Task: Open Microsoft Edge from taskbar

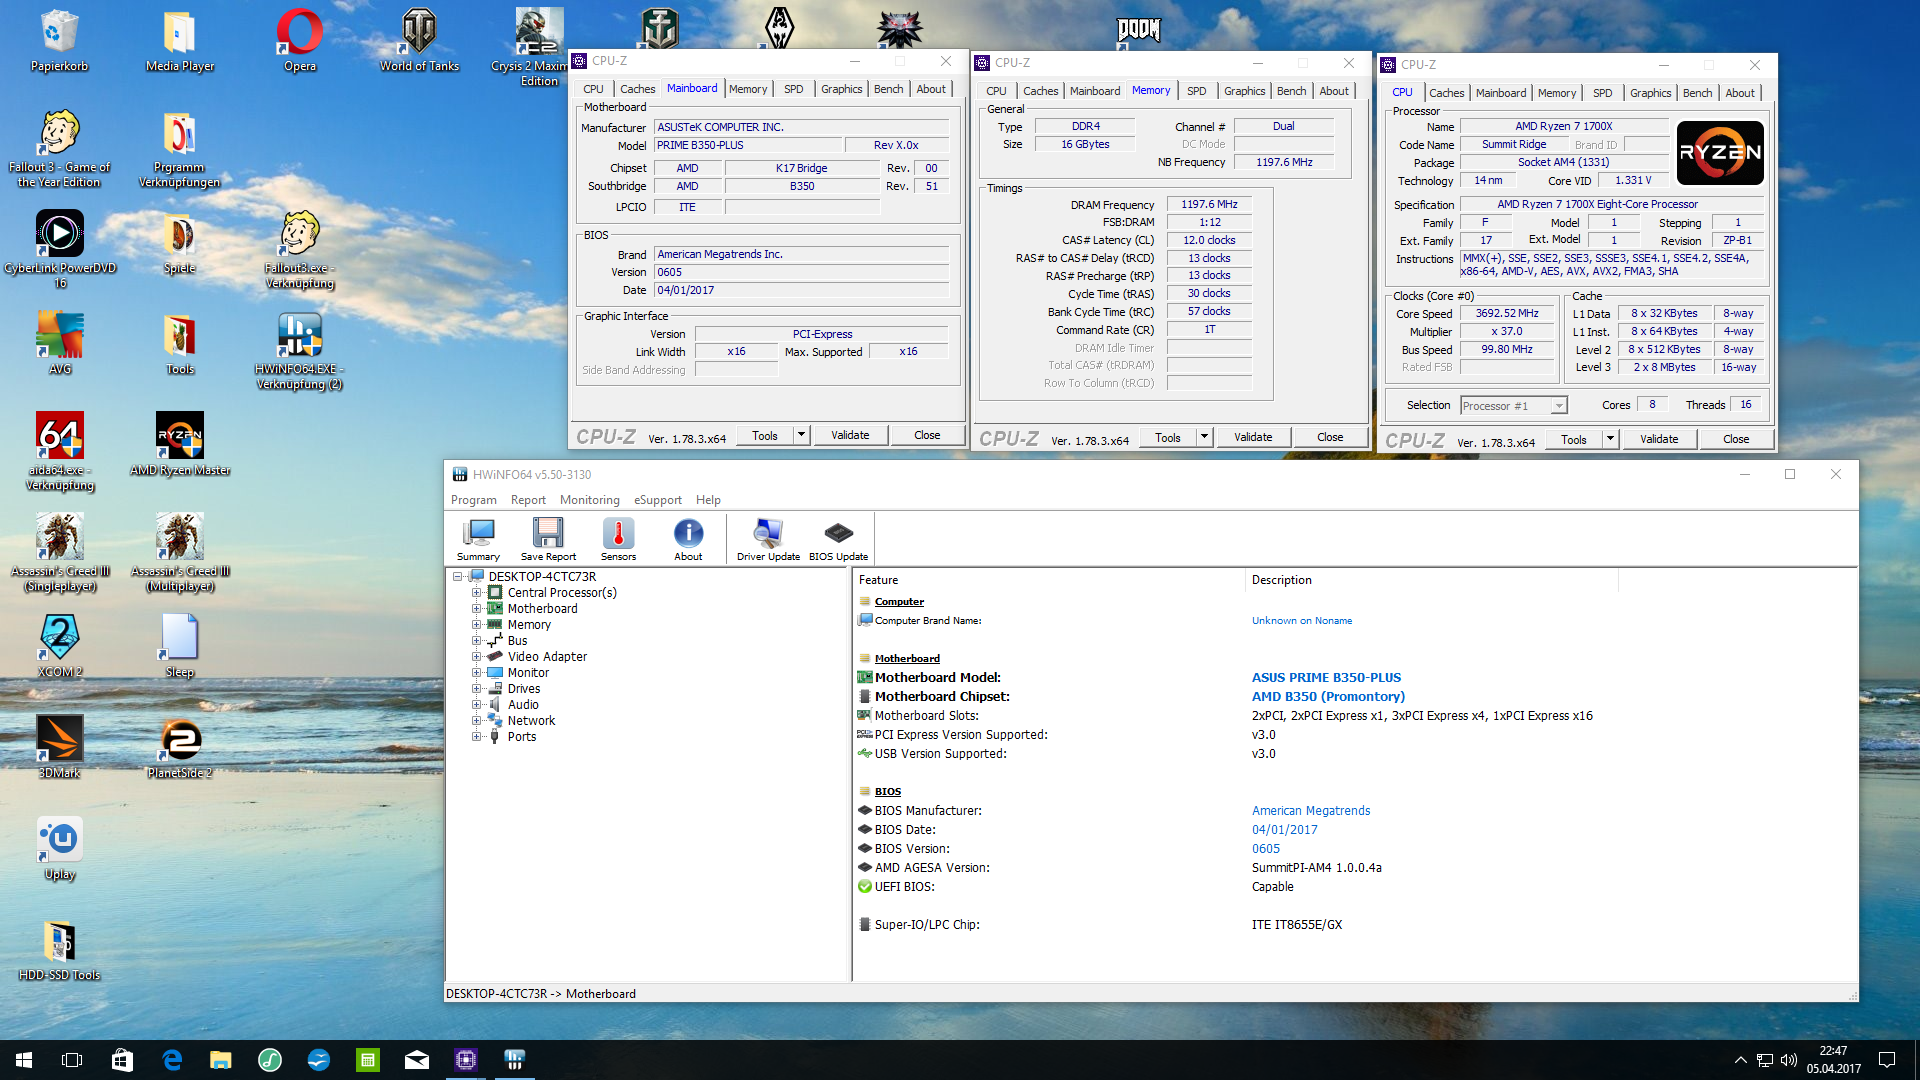Action: click(172, 1060)
